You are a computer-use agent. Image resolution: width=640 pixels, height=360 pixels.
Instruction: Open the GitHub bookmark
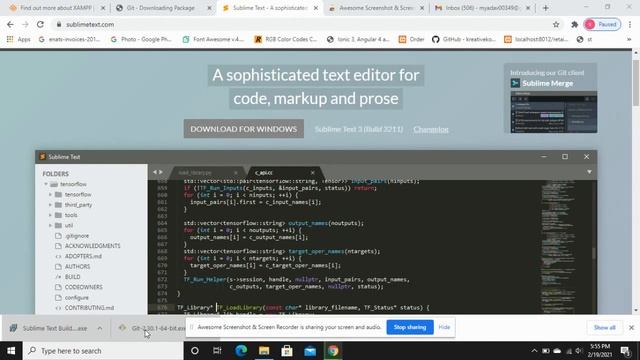(464, 39)
